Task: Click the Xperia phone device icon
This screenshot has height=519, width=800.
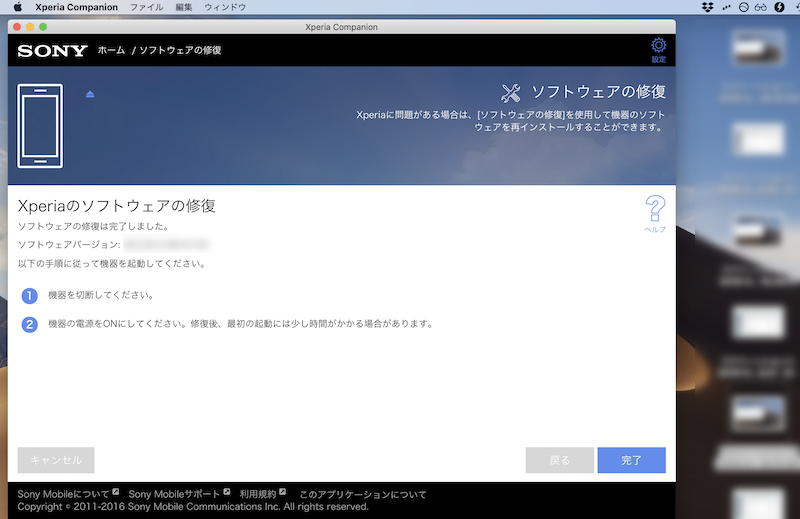Action: click(40, 123)
